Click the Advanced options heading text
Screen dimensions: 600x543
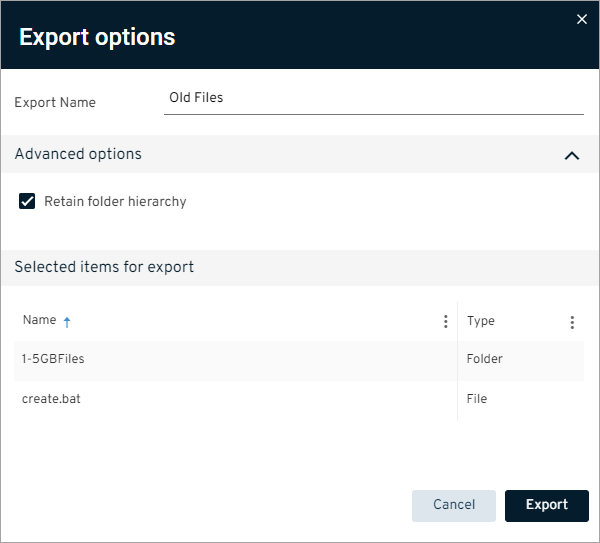click(78, 154)
